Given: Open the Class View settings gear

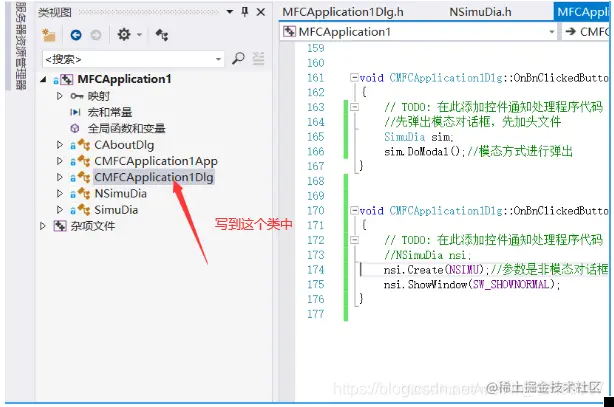Looking at the screenshot, I should coord(124,34).
